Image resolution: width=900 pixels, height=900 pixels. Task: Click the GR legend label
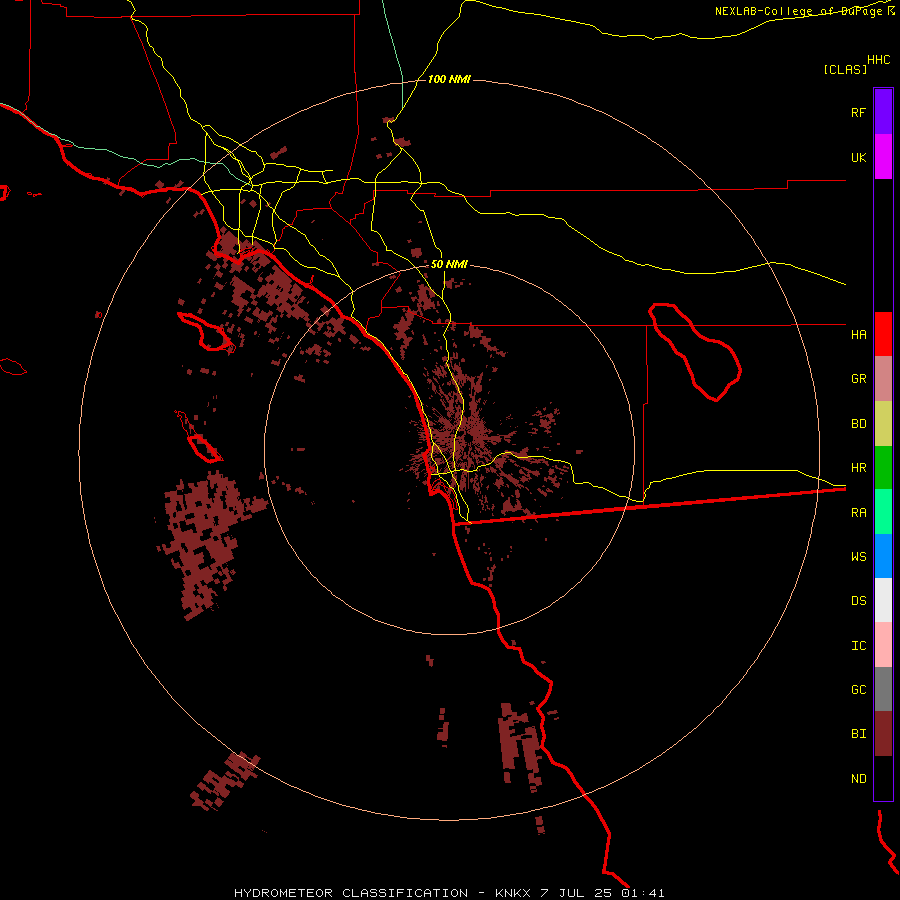coord(858,379)
